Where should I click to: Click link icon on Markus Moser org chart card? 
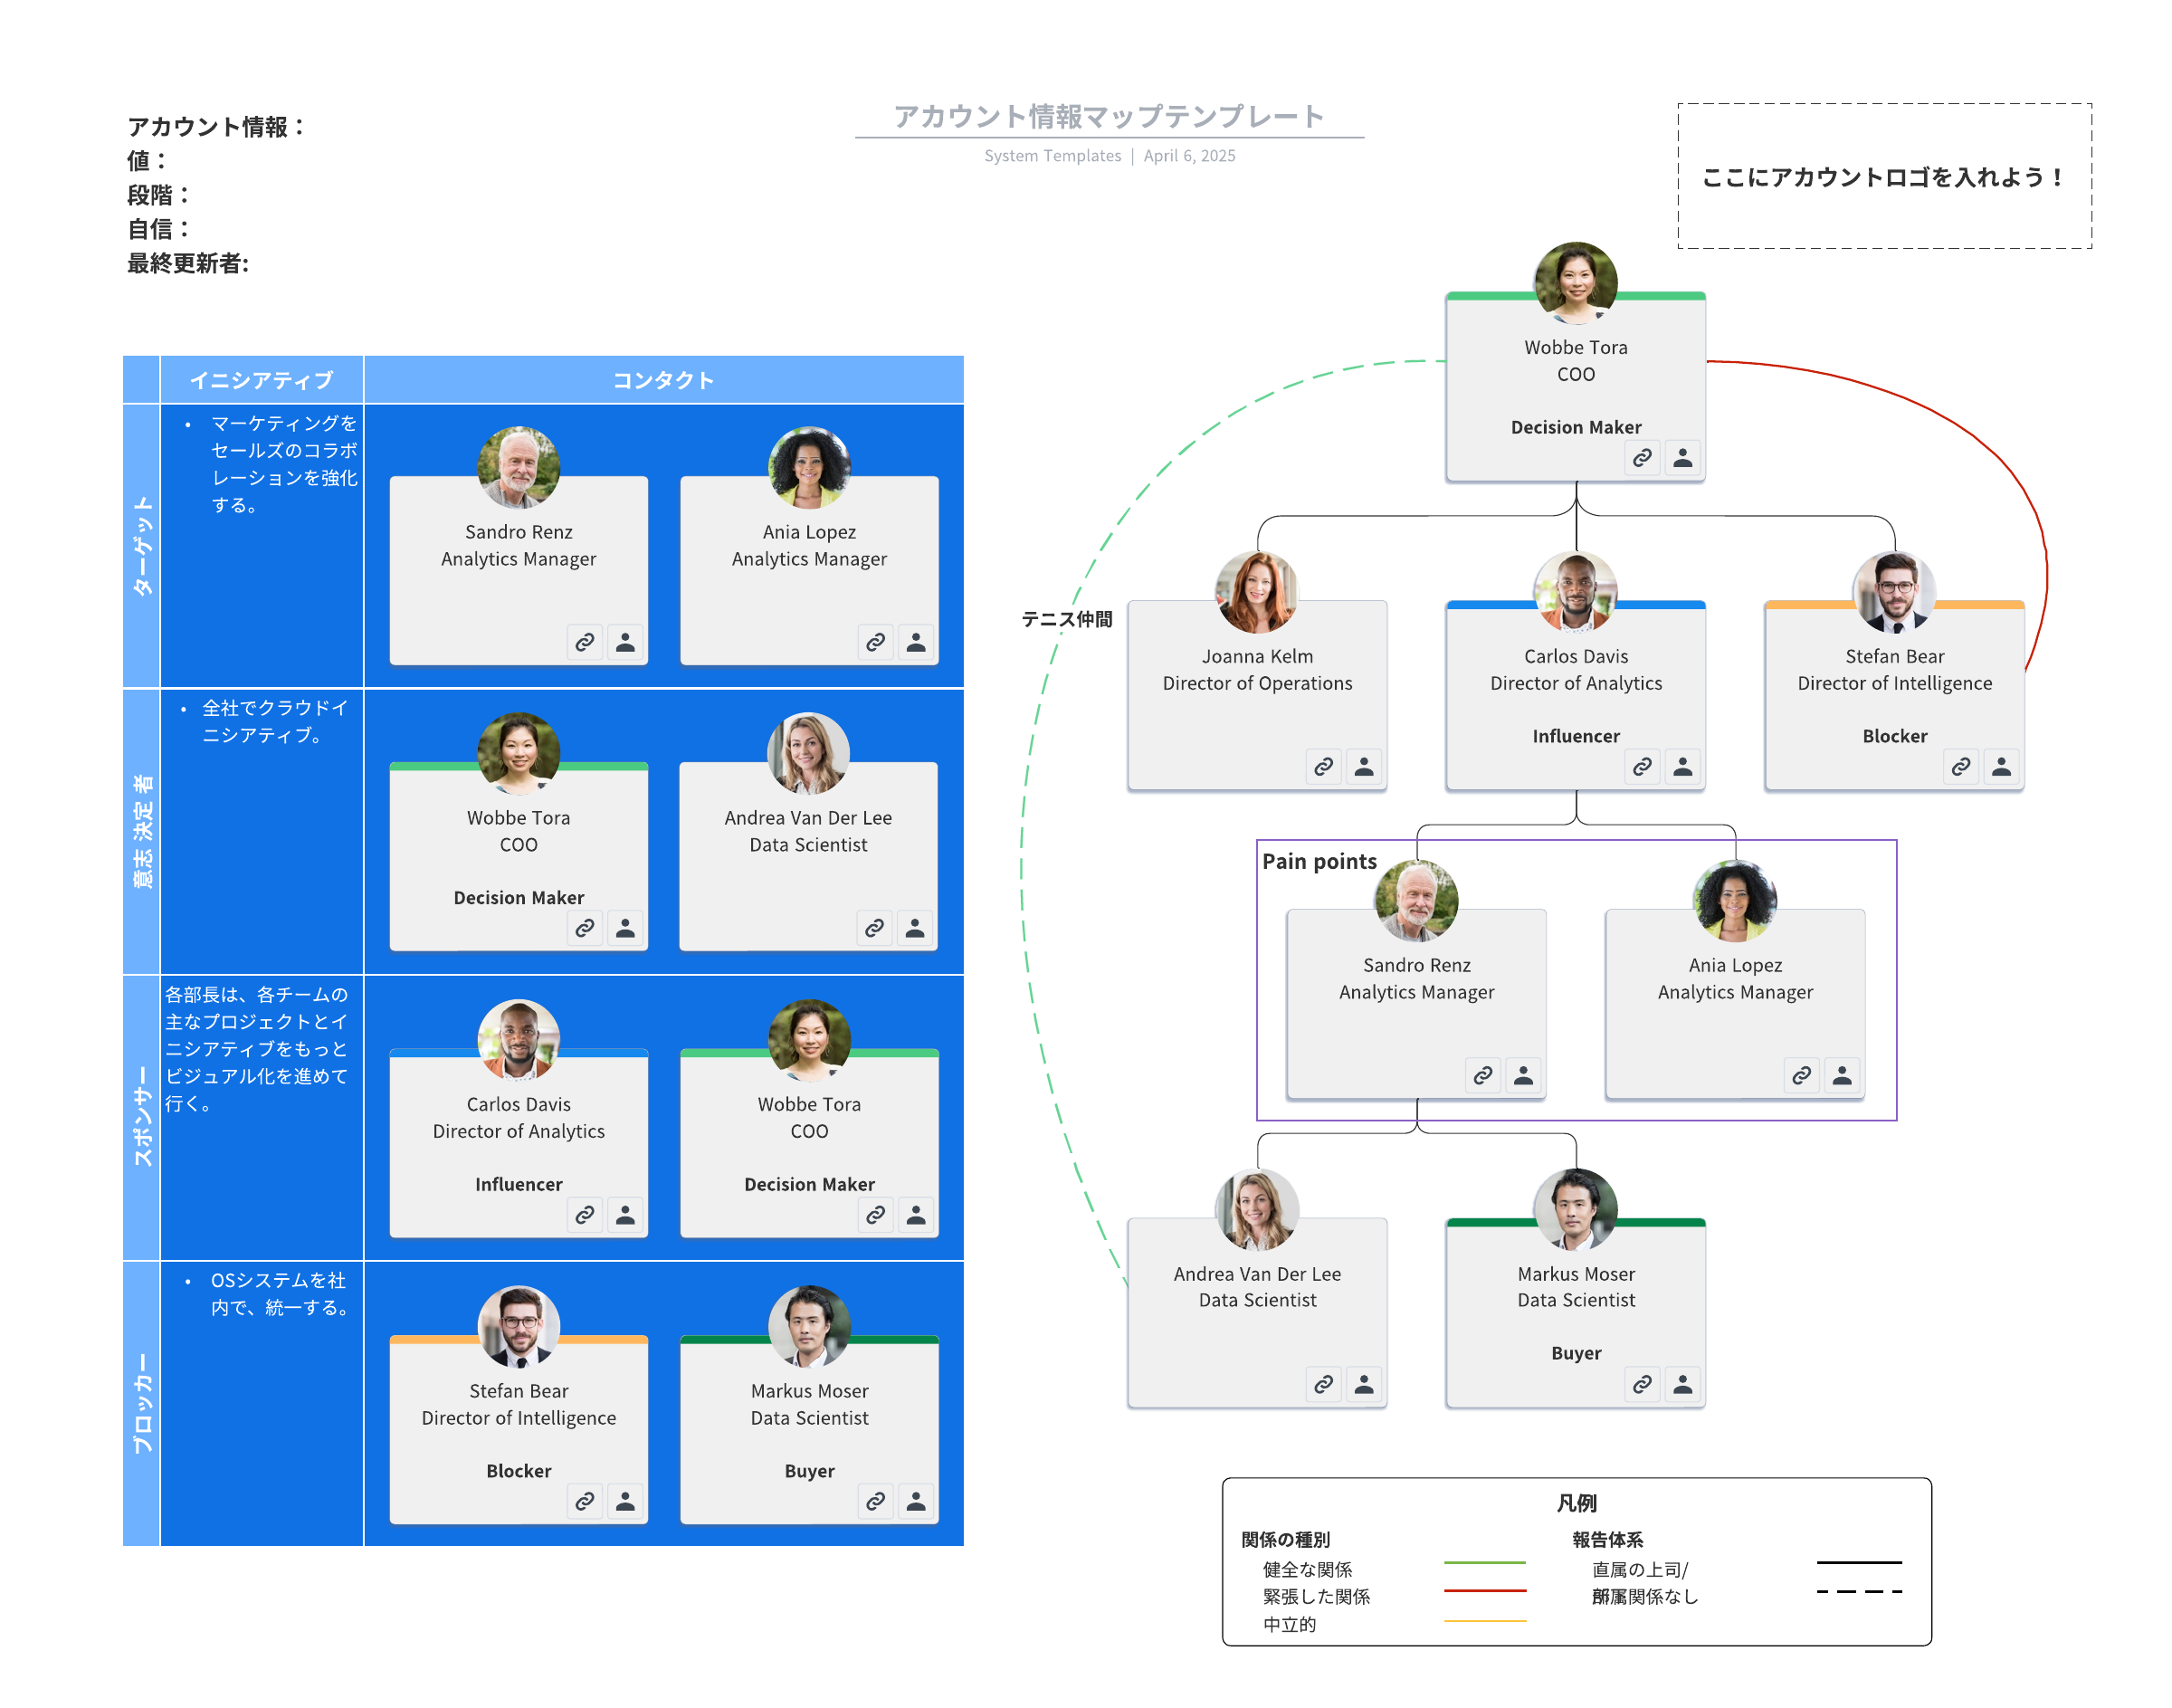[1641, 1385]
